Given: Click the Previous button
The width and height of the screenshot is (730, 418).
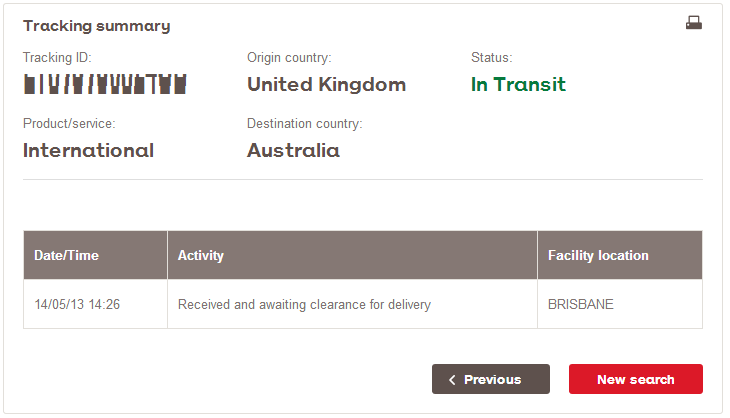Looking at the screenshot, I should (491, 379).
